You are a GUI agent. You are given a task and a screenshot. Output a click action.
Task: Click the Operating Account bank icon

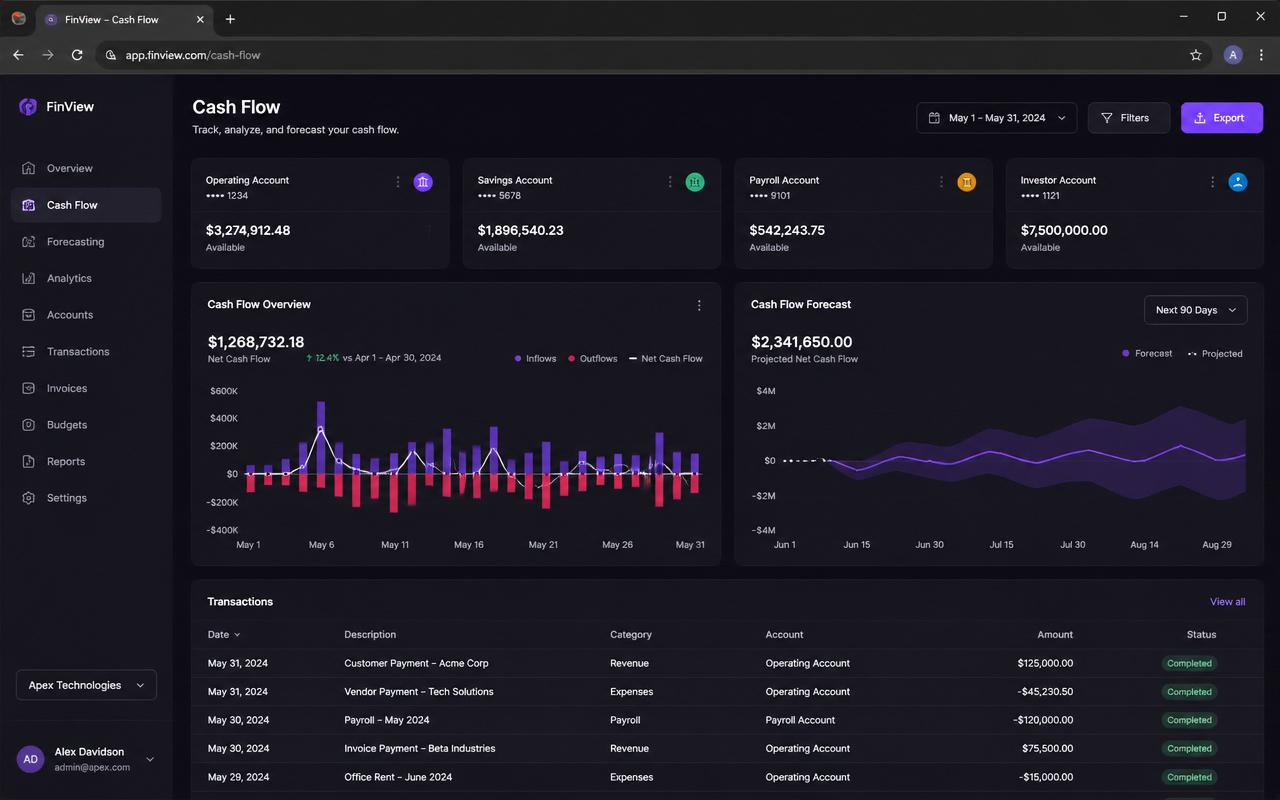click(423, 182)
